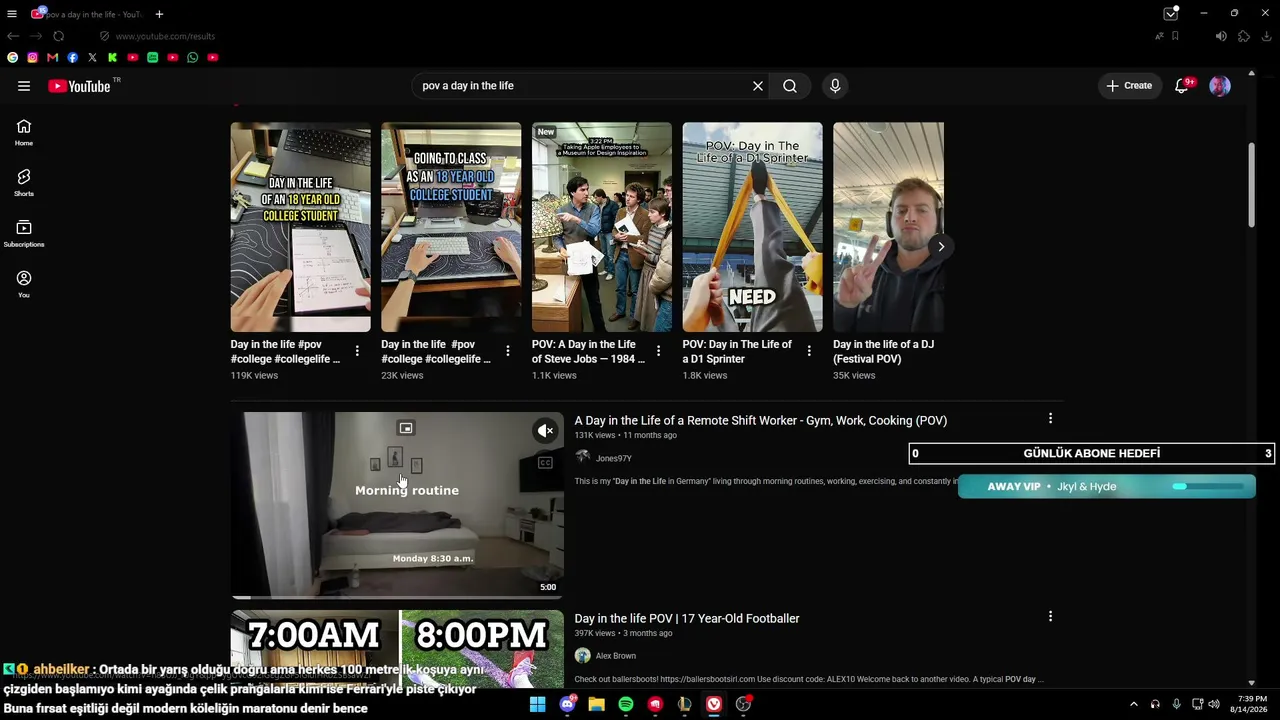Open the Facebook bookmark
The image size is (1280, 720).
73,58
